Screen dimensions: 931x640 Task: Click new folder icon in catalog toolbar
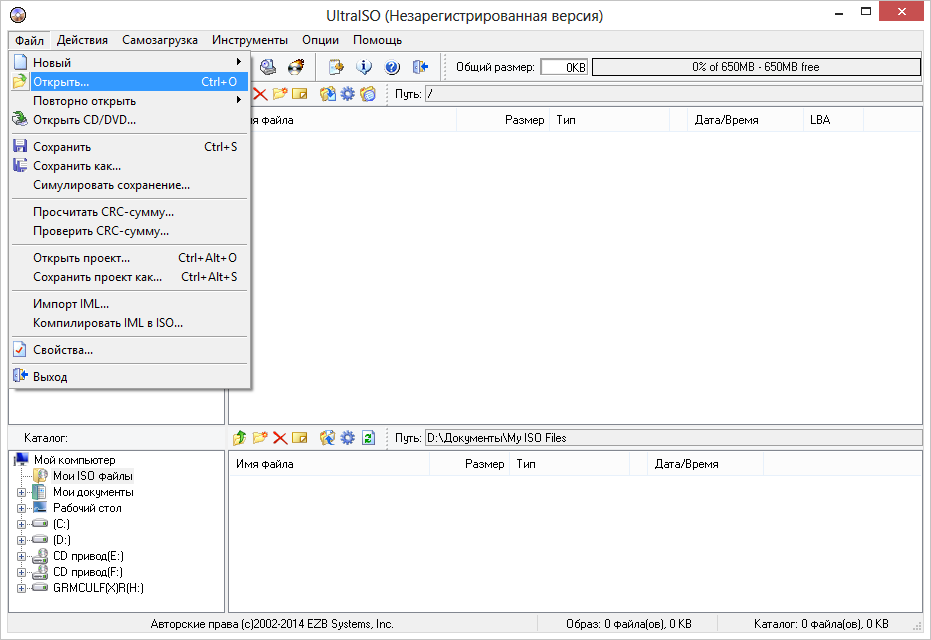259,438
